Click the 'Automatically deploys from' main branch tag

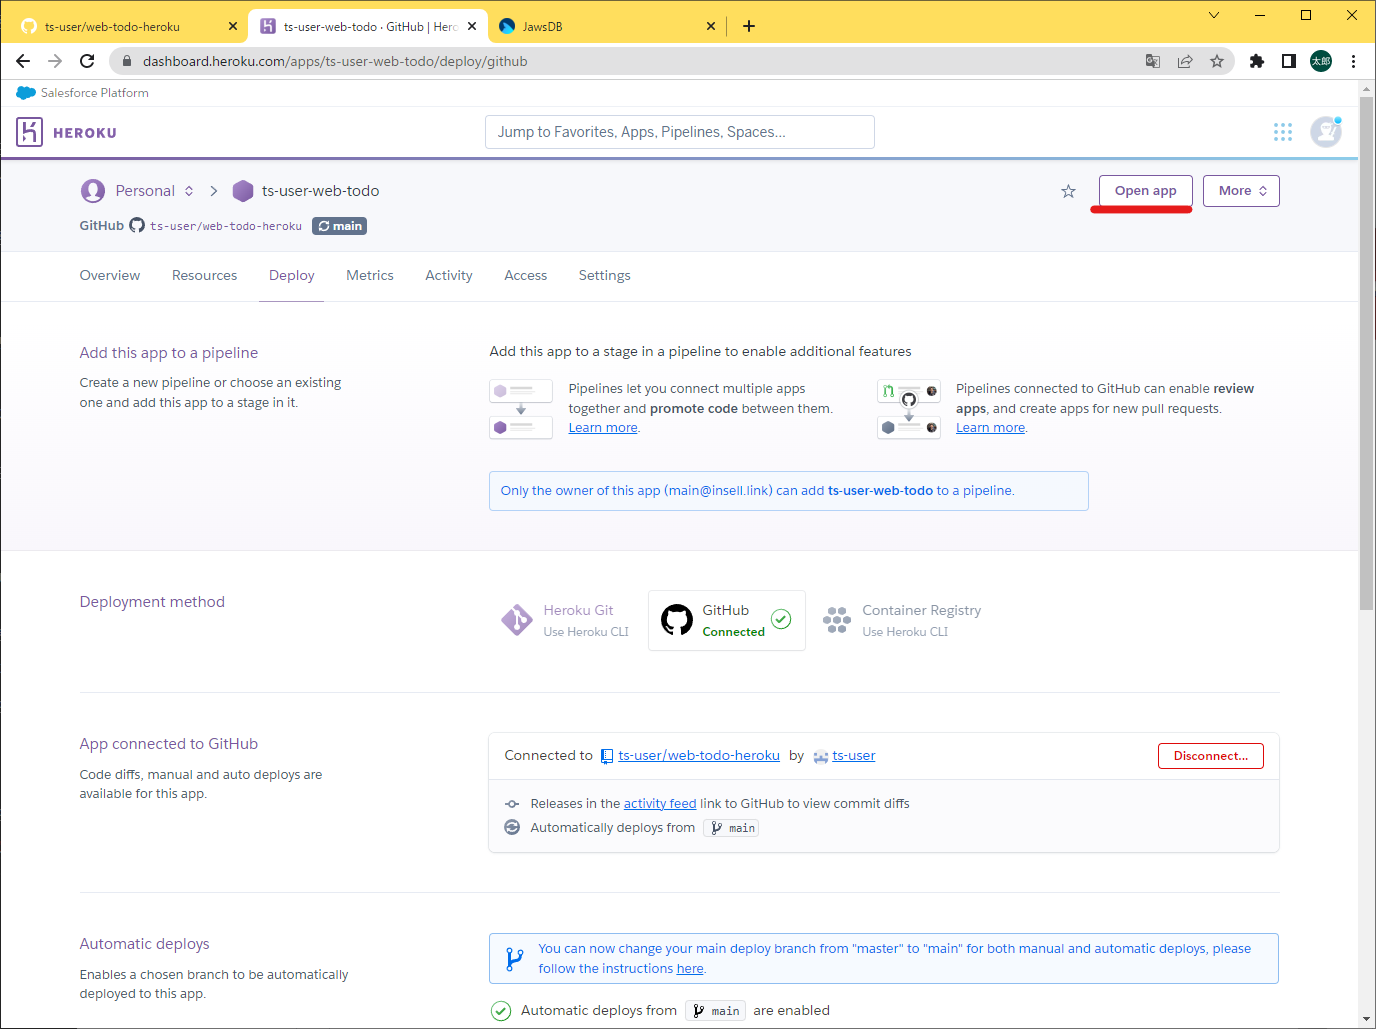(731, 828)
